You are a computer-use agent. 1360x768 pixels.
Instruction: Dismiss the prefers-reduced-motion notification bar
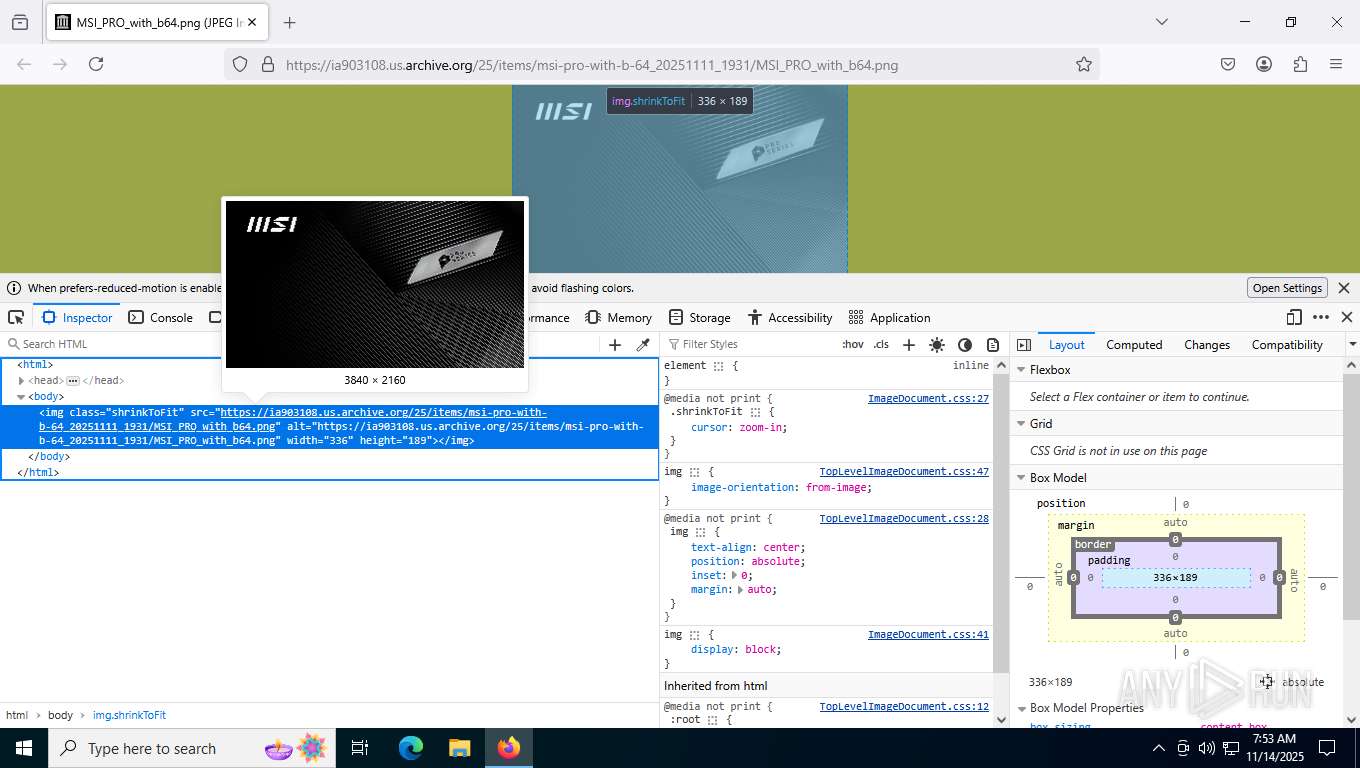point(1344,288)
